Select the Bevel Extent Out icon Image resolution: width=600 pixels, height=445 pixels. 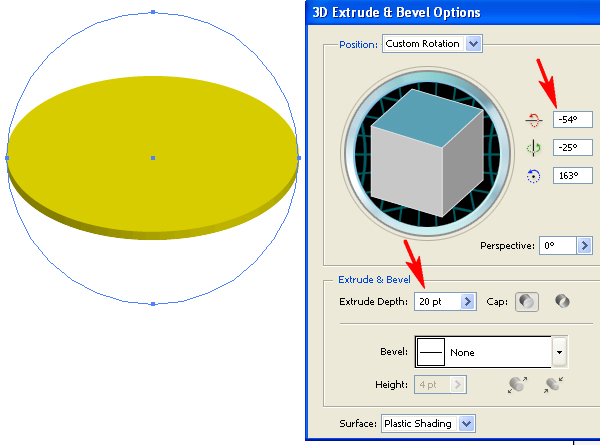pos(518,385)
